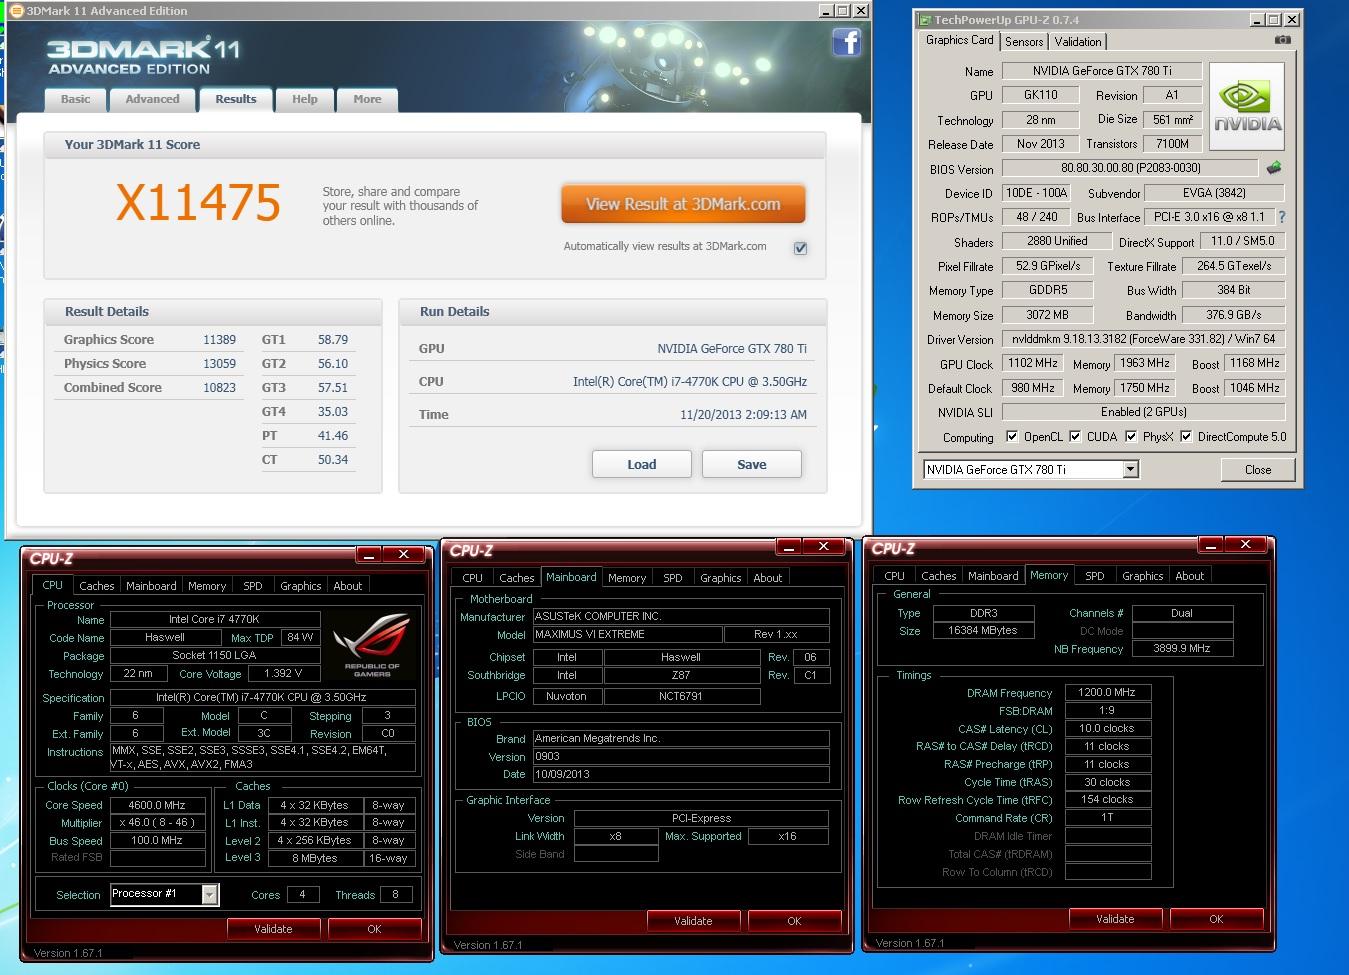Screen dimensions: 1349x975
Task: Click the NB Frequency 3899.9 MHz value
Action: point(1181,648)
